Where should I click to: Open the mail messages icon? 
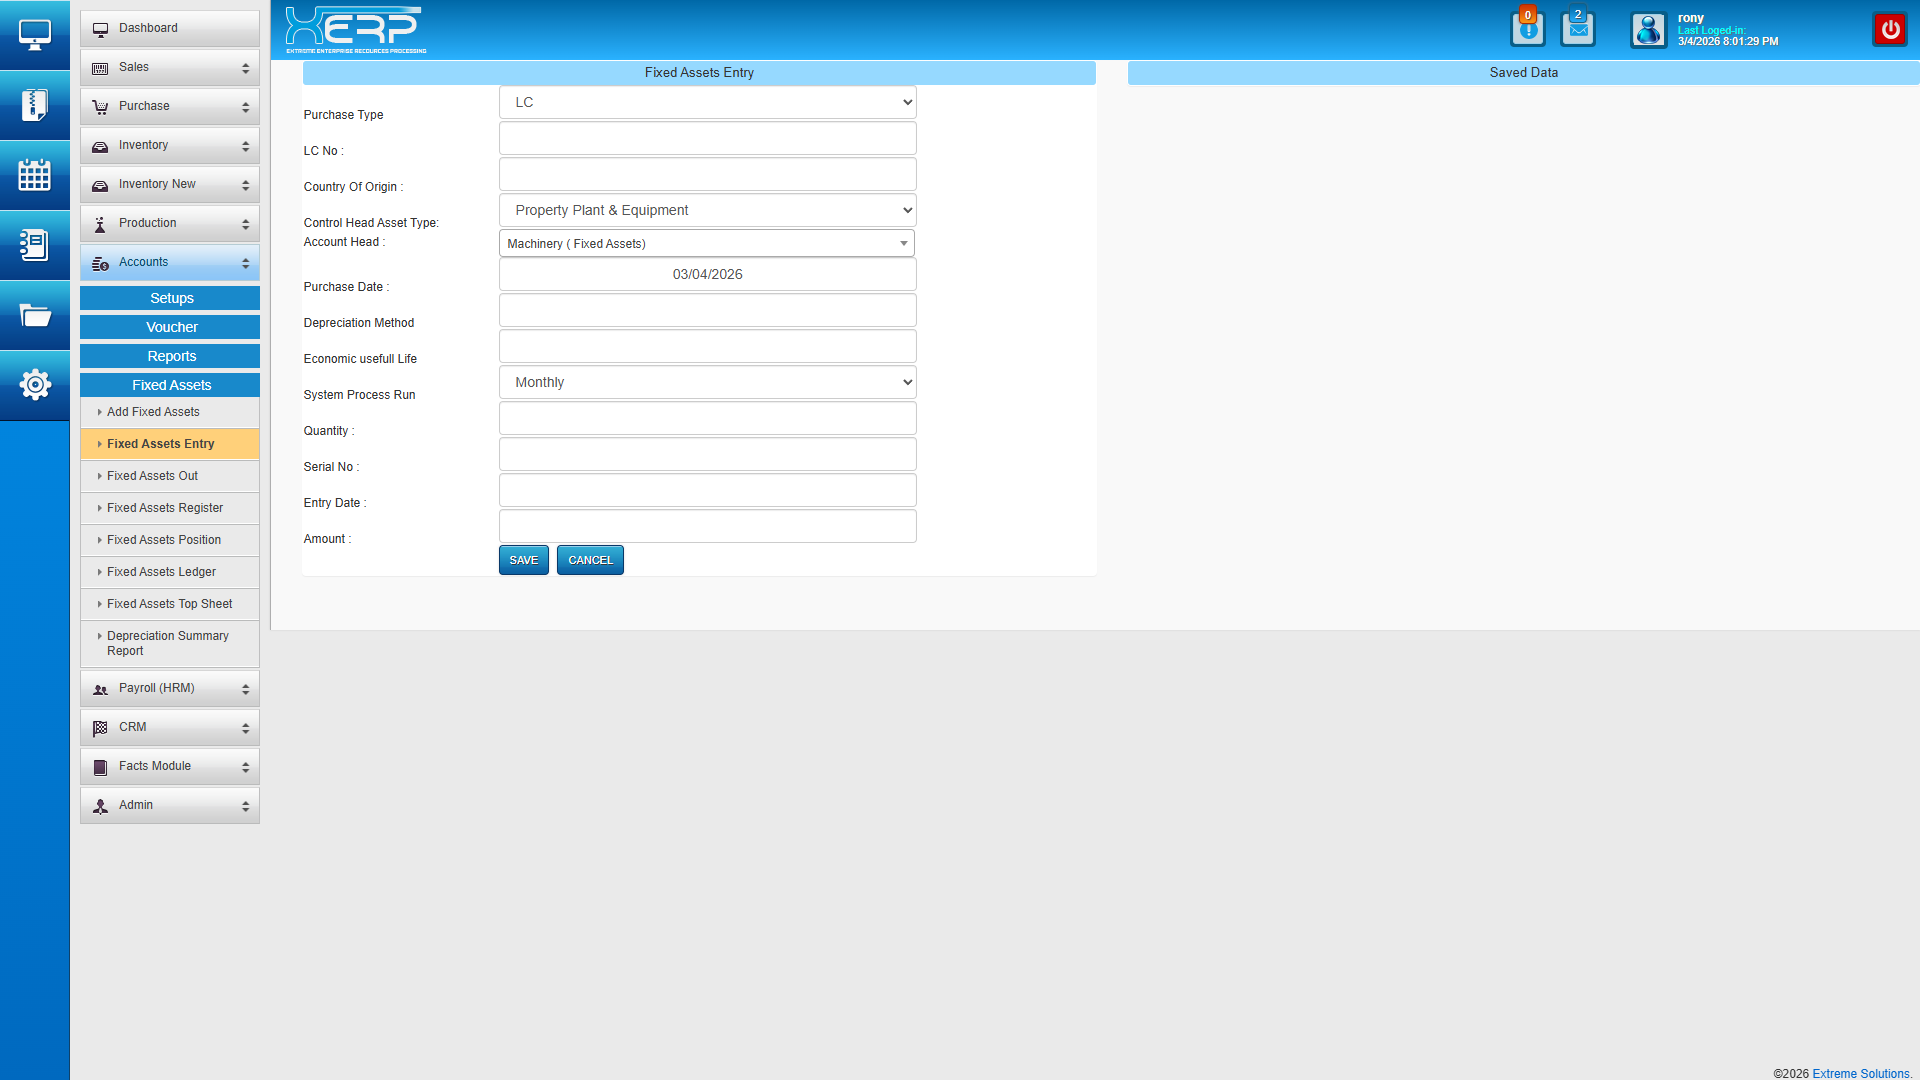[1578, 29]
